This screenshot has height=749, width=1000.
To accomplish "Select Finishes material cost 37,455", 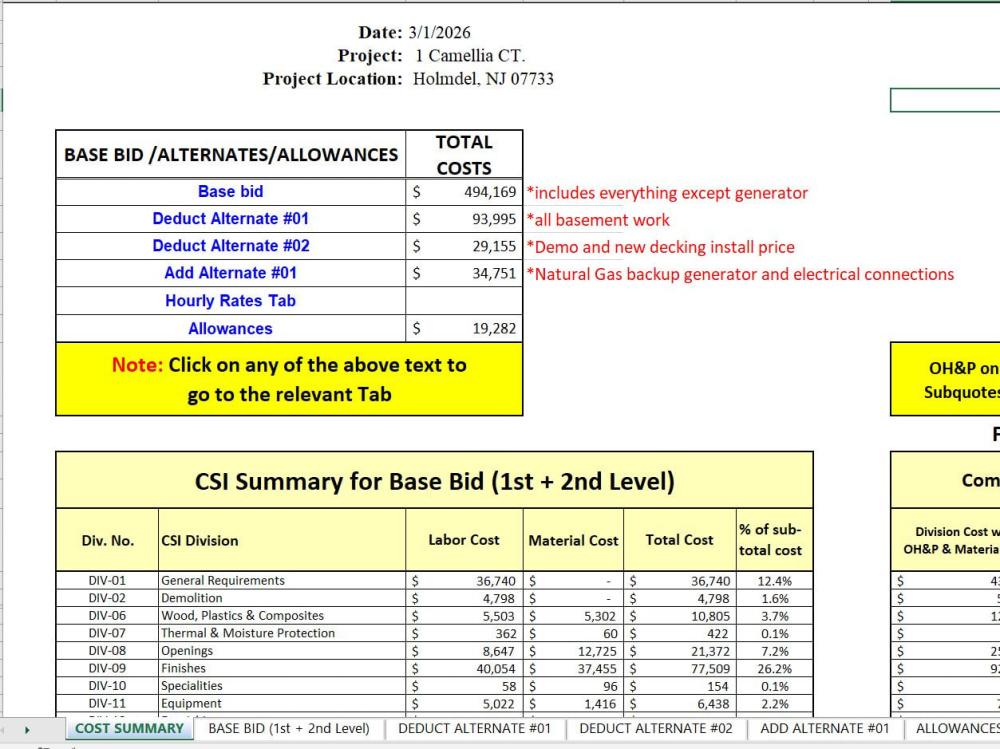I will [573, 669].
